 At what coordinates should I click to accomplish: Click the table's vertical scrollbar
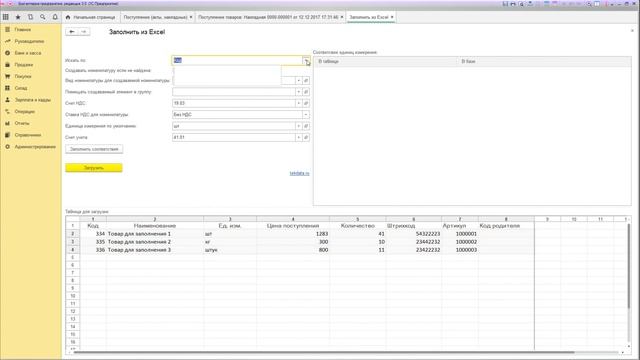629,265
